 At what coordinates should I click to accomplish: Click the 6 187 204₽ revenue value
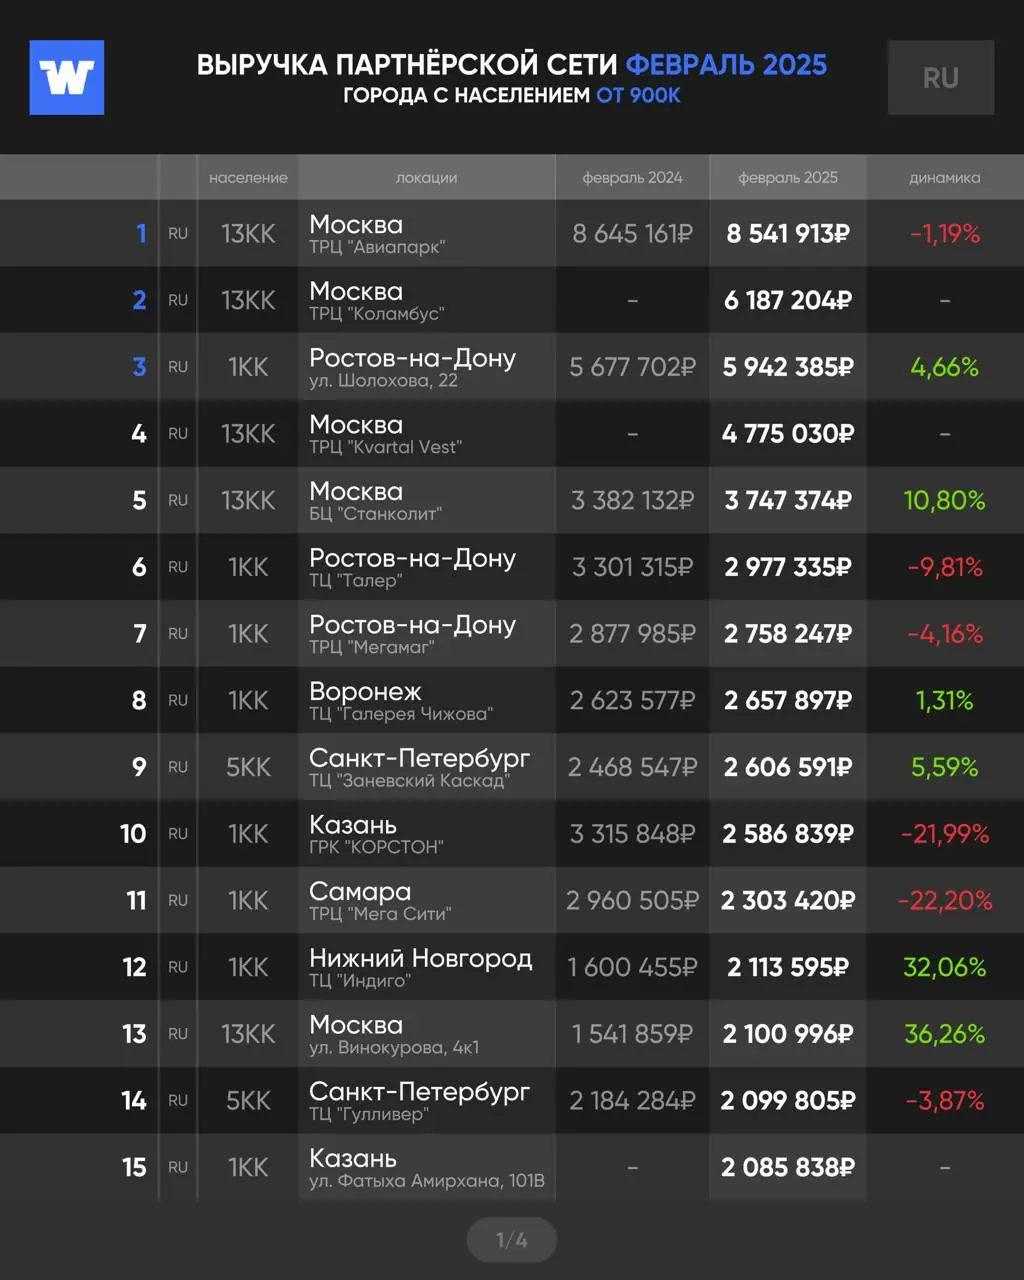[x=788, y=300]
